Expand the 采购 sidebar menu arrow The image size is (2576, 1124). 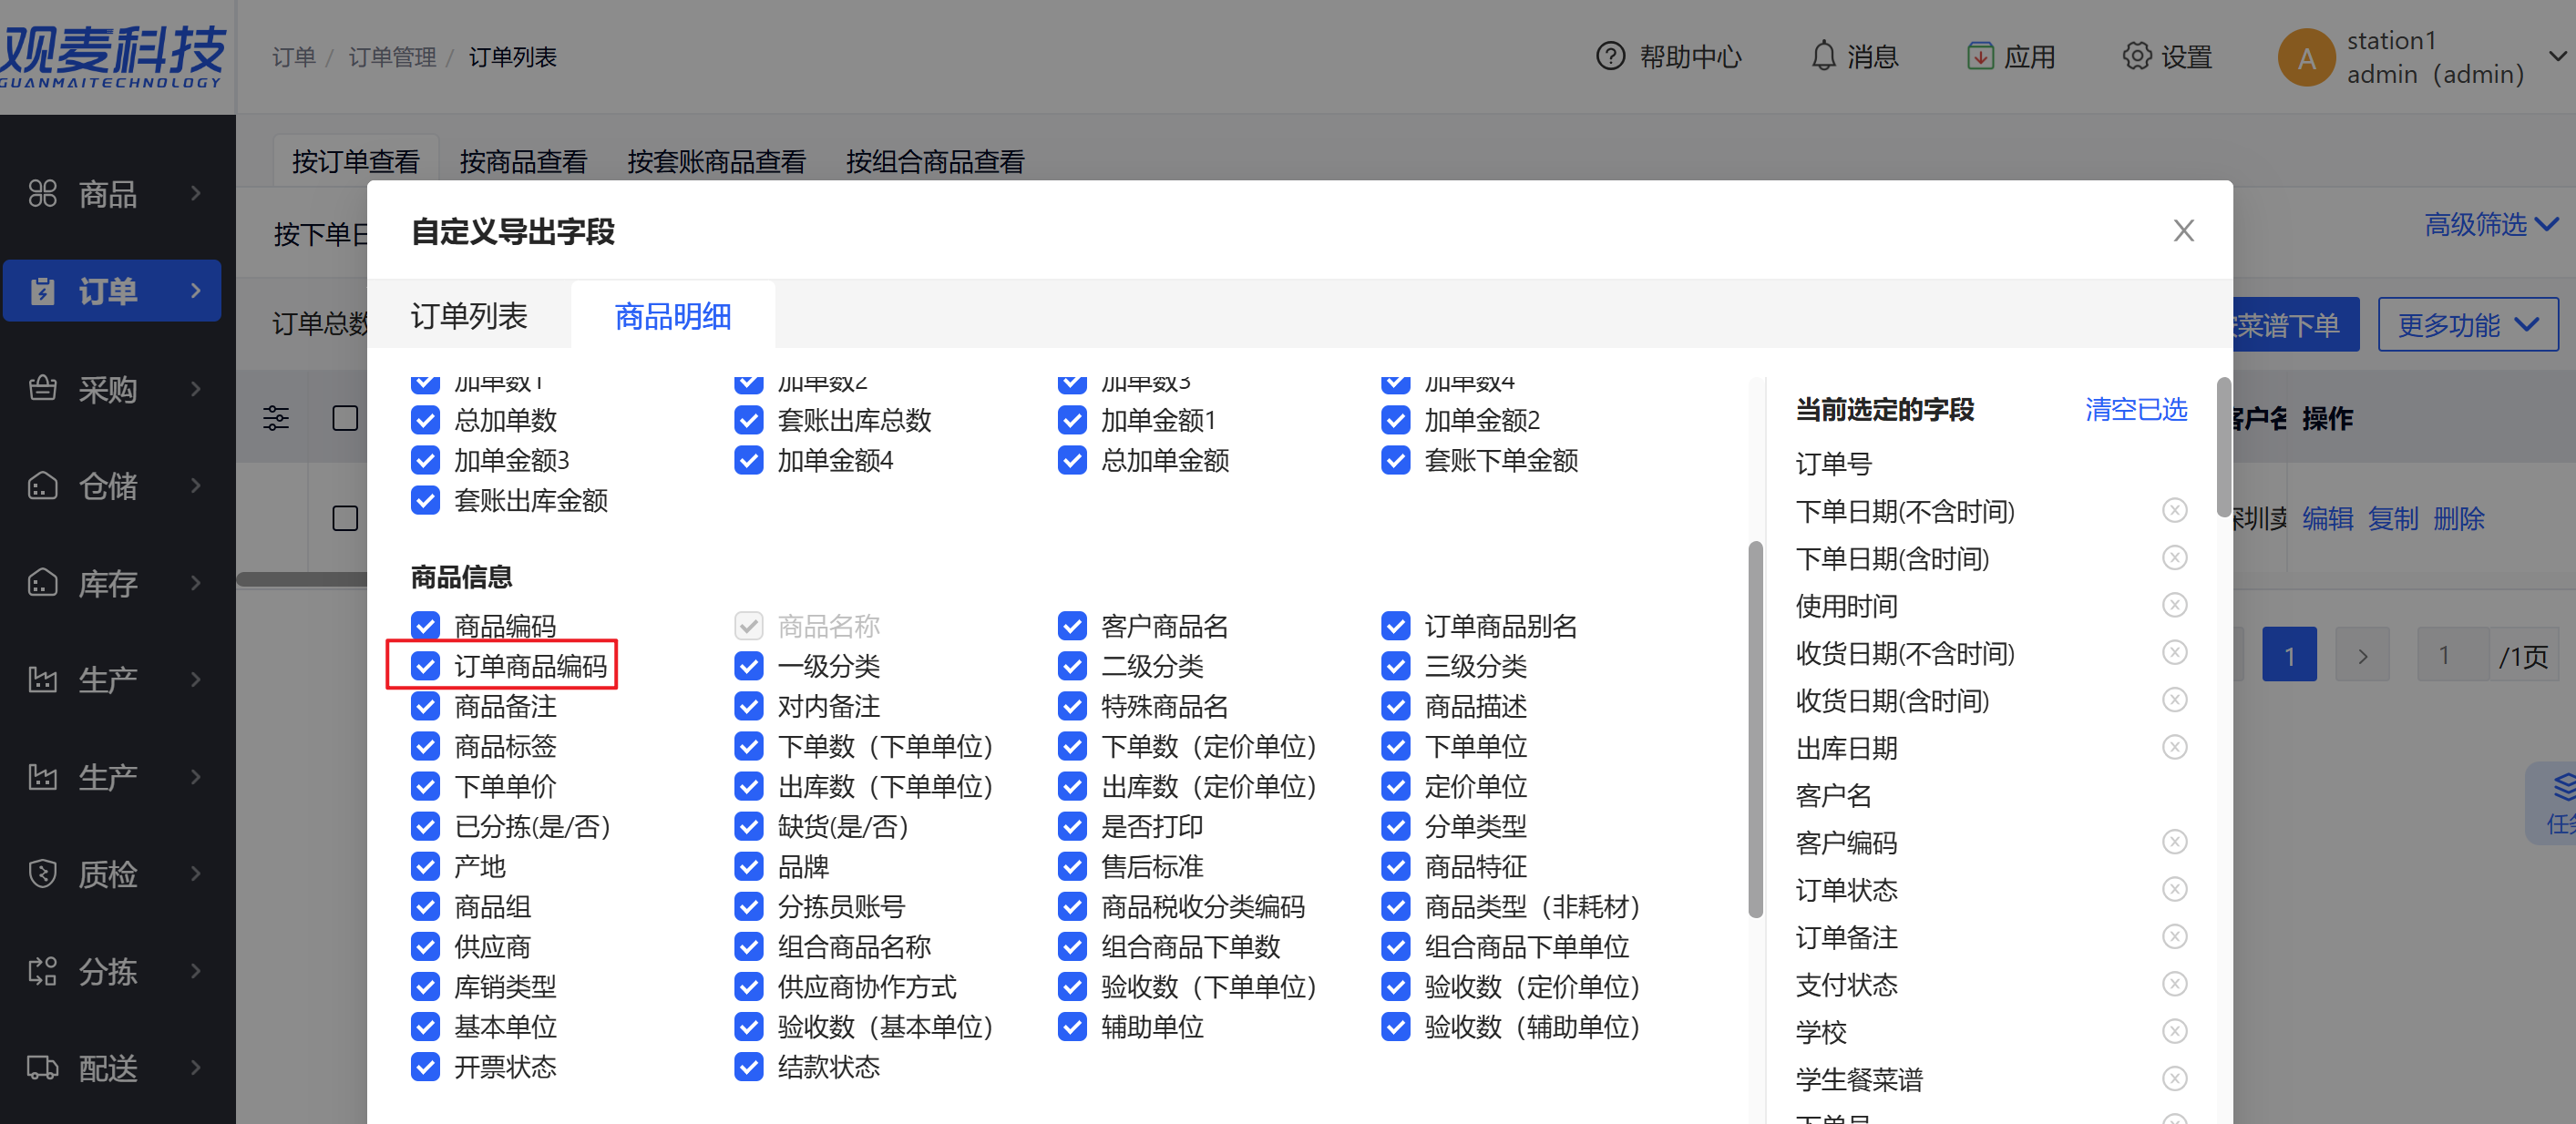[x=196, y=388]
